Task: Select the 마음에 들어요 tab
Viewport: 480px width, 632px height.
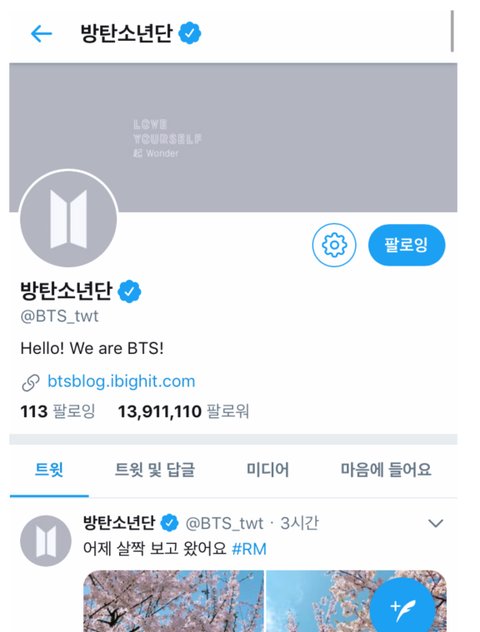Action: (x=386, y=470)
